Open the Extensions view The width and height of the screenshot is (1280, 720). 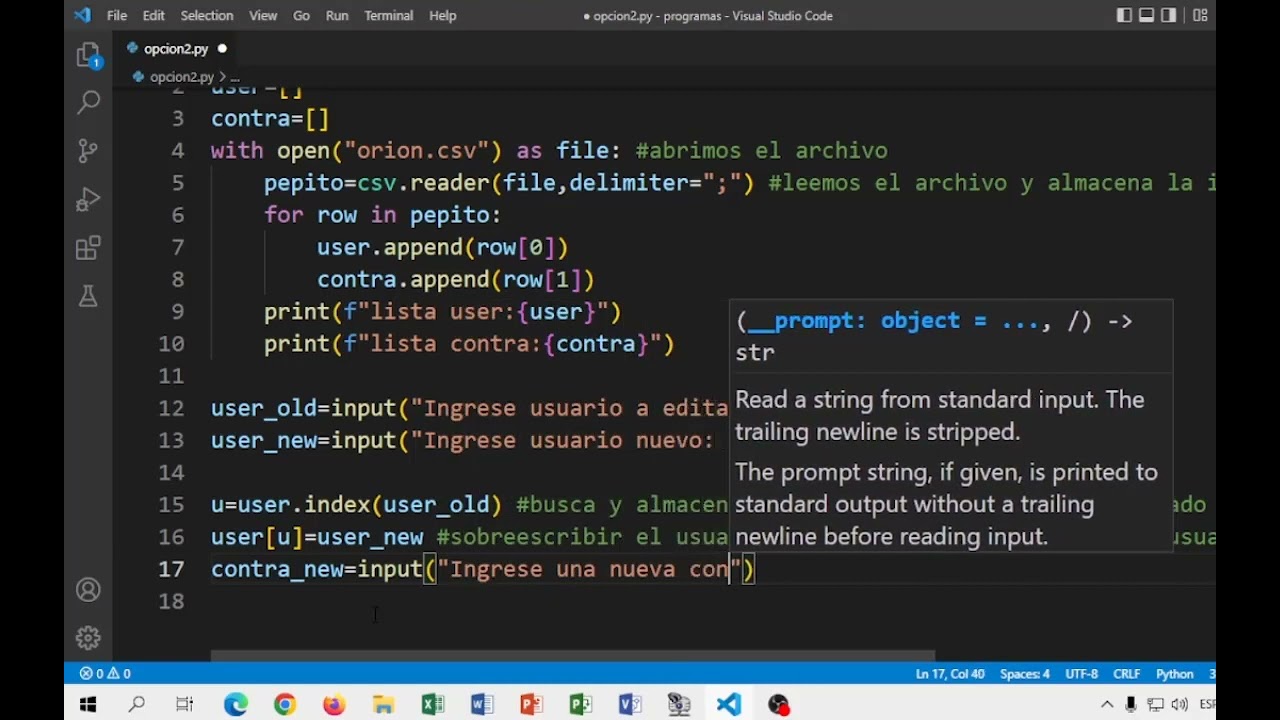[89, 247]
